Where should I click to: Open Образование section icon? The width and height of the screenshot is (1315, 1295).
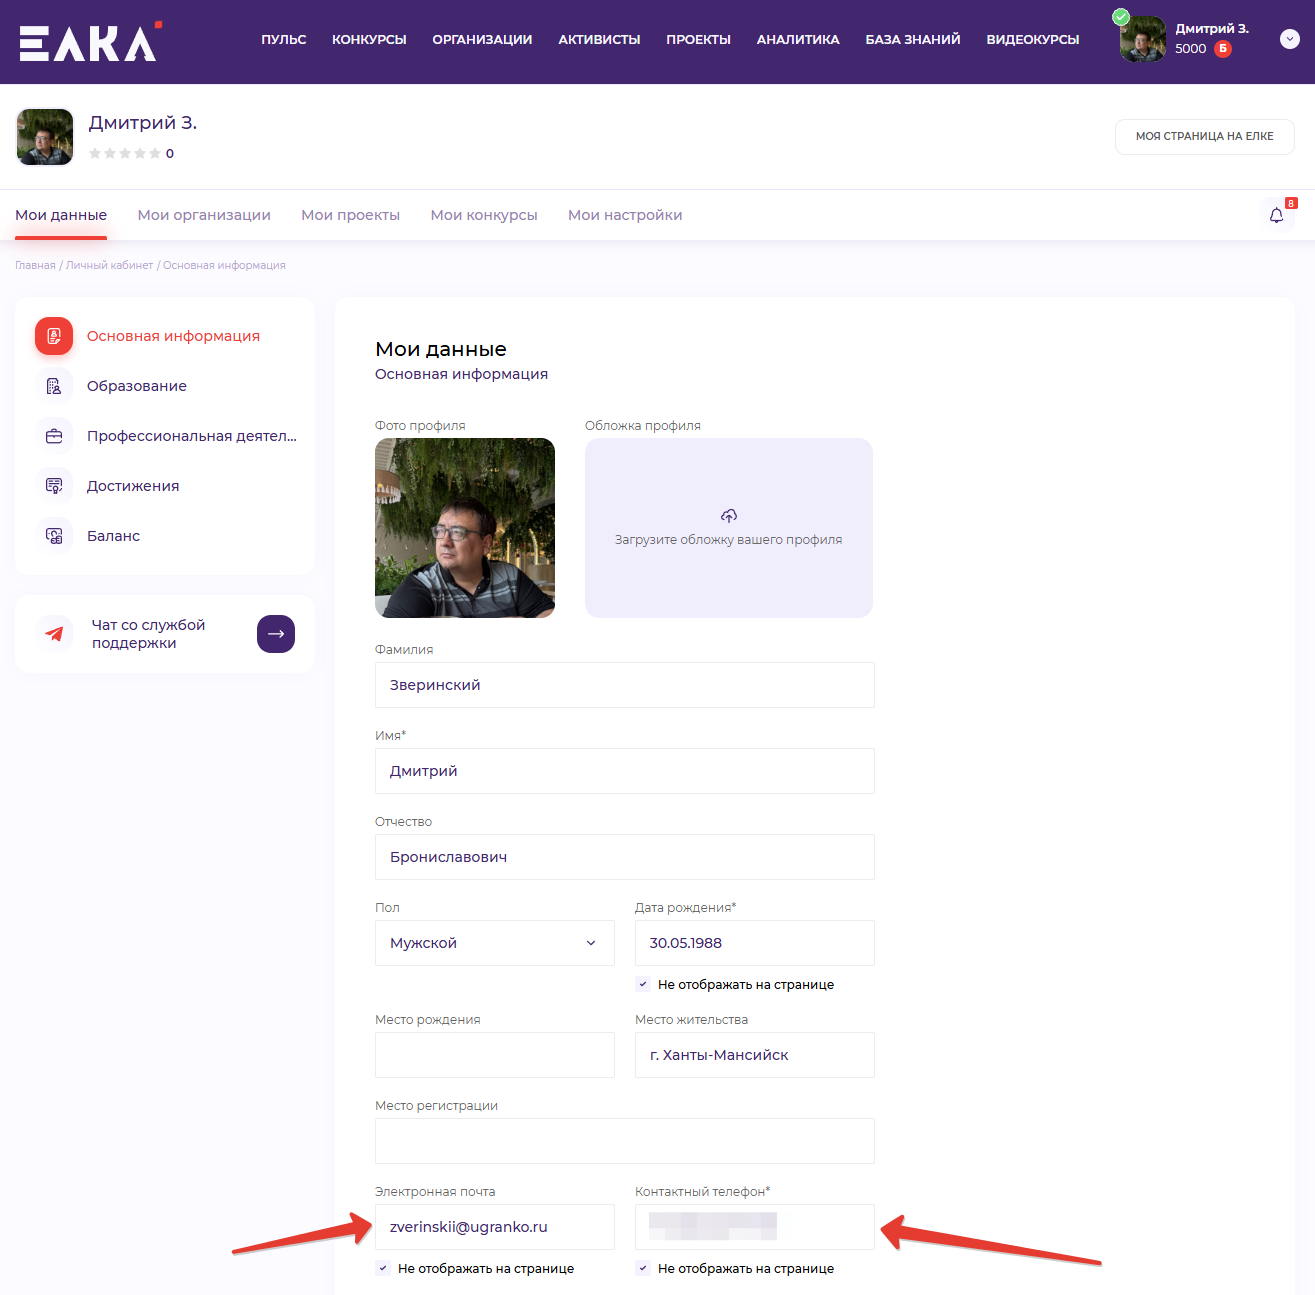point(54,386)
